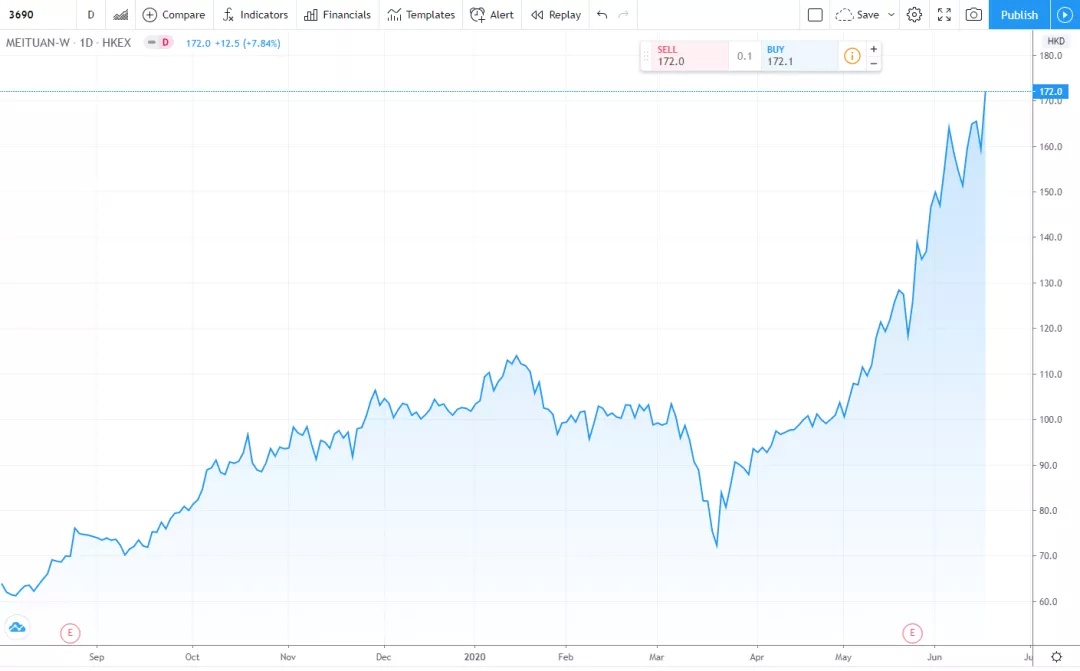Open chart settings gear icon
Image resolution: width=1080 pixels, height=671 pixels.
(914, 14)
